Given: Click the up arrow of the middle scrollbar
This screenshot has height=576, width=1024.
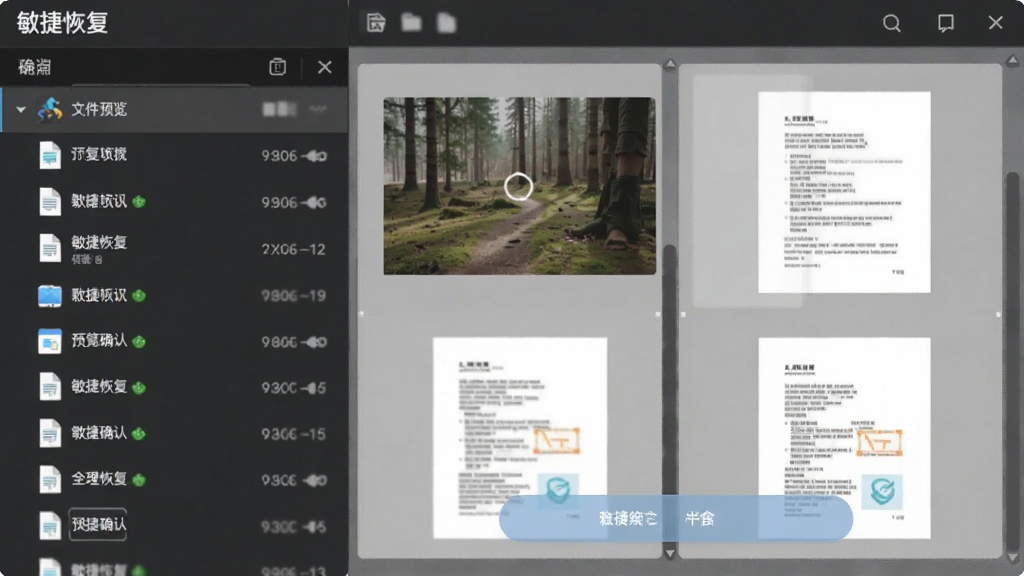Looking at the screenshot, I should tap(670, 64).
